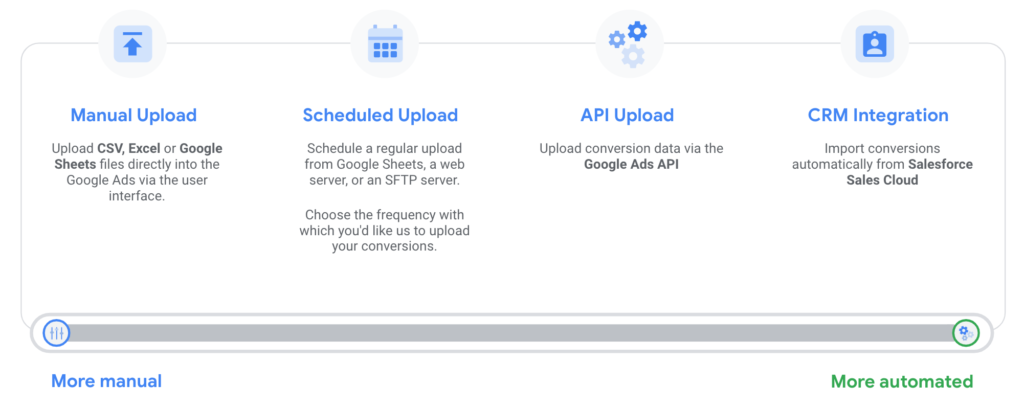
Task: Open the API Upload heading
Action: pos(627,116)
